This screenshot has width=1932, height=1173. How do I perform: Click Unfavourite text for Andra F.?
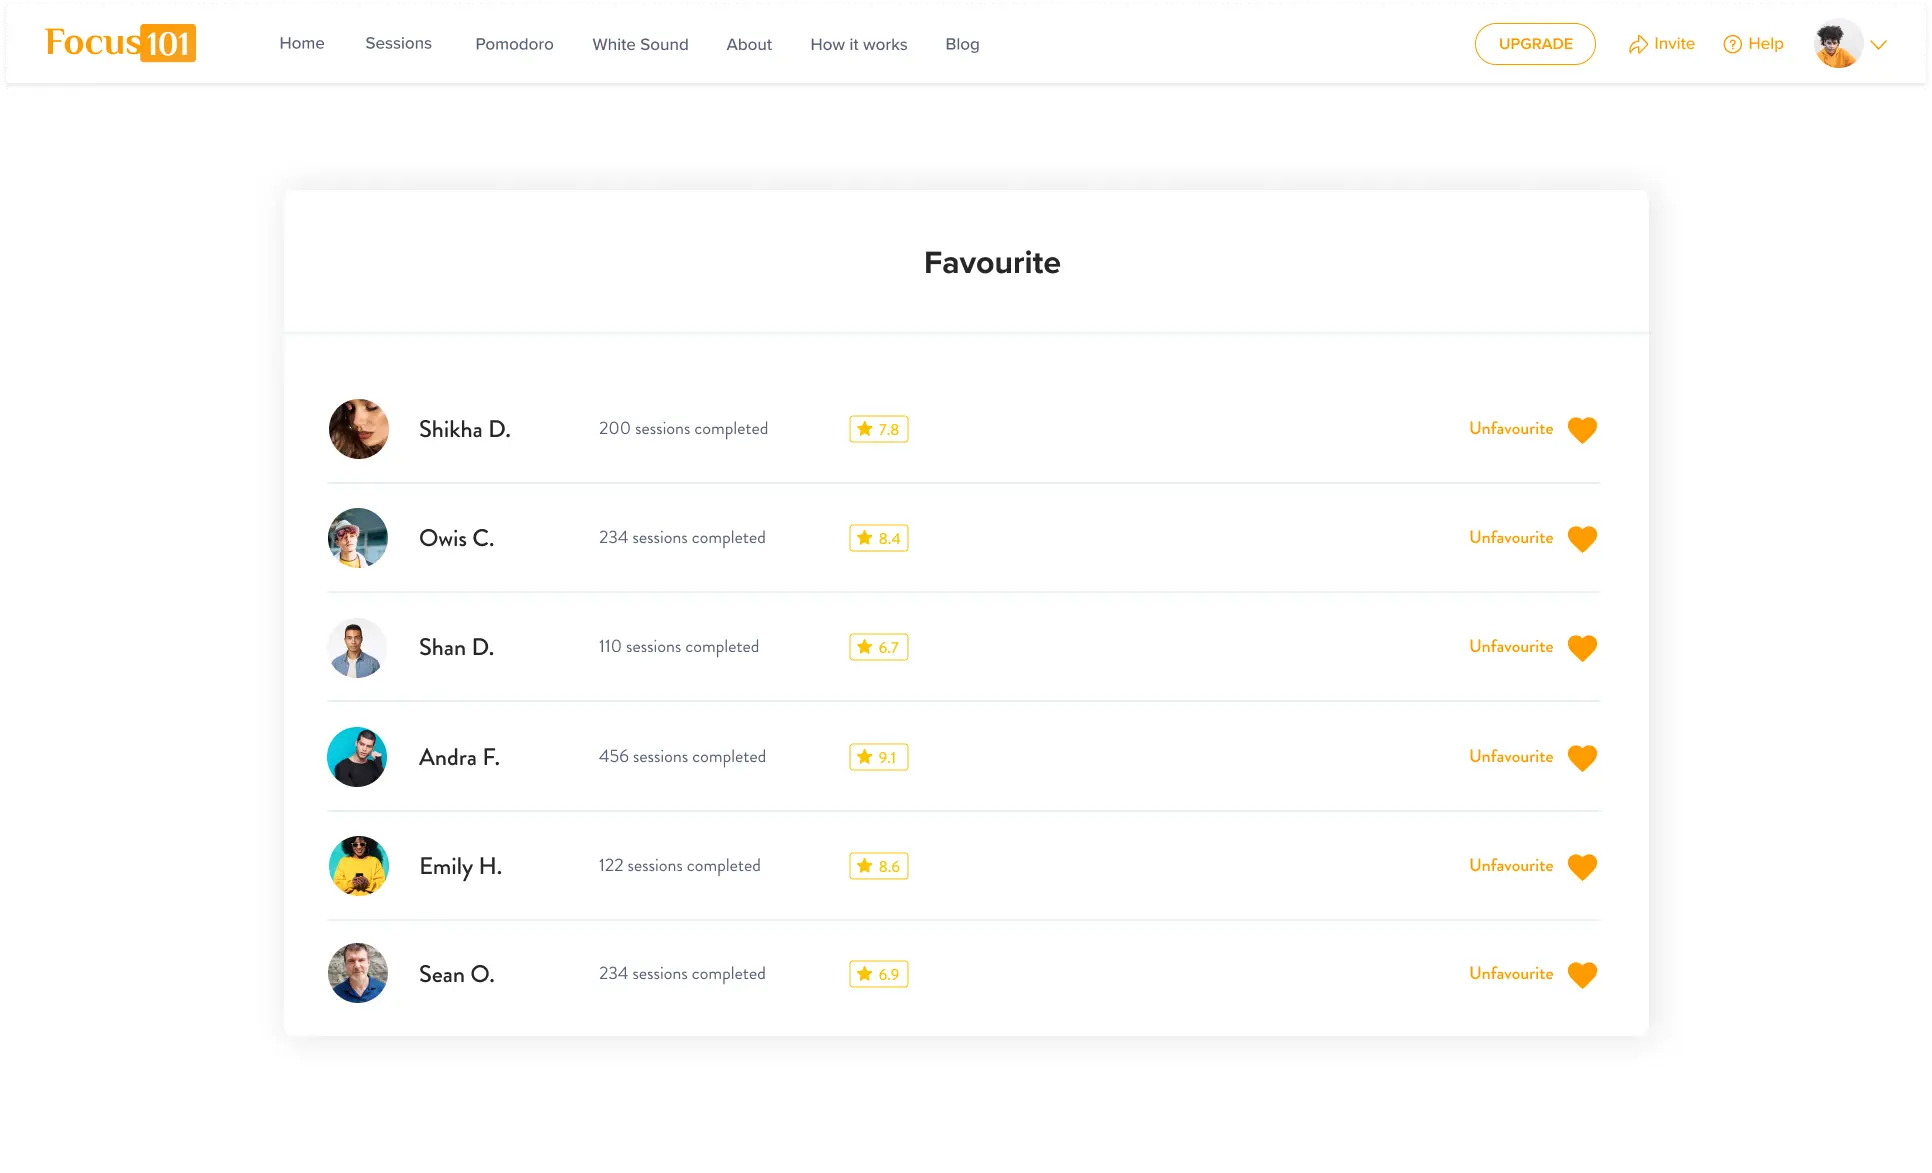[1510, 757]
